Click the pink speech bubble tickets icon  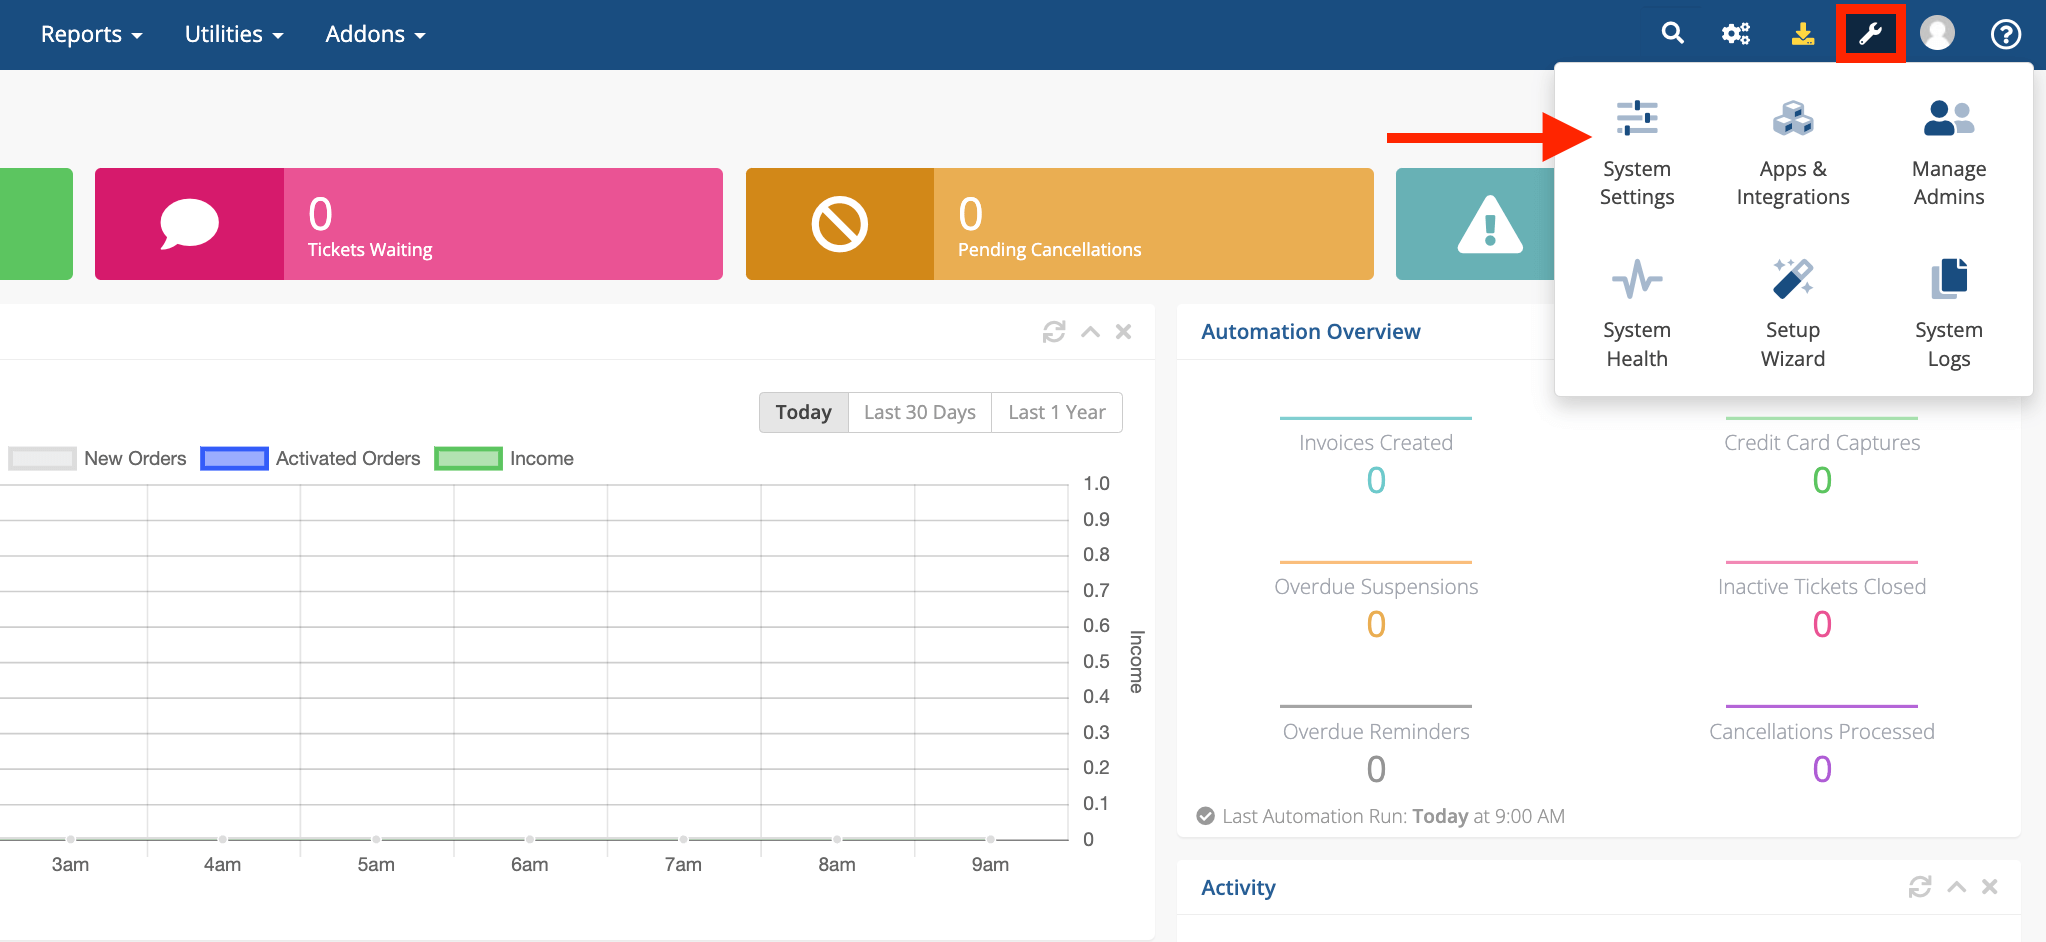[x=189, y=224]
